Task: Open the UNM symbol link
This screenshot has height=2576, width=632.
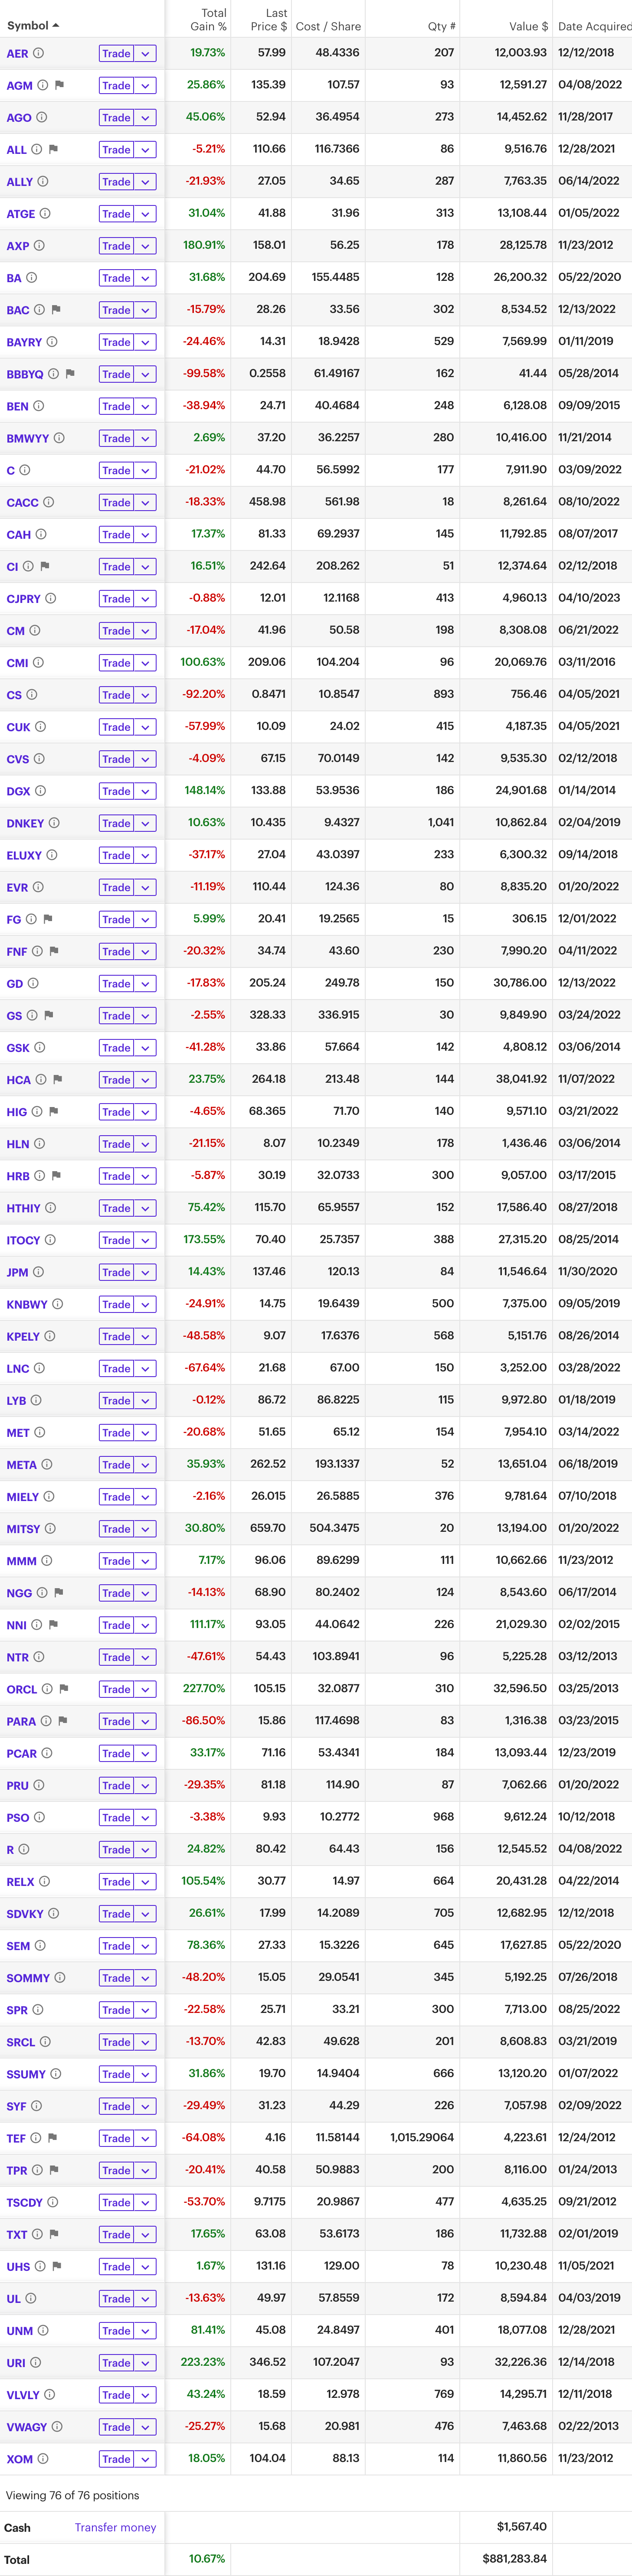Action: [20, 2331]
